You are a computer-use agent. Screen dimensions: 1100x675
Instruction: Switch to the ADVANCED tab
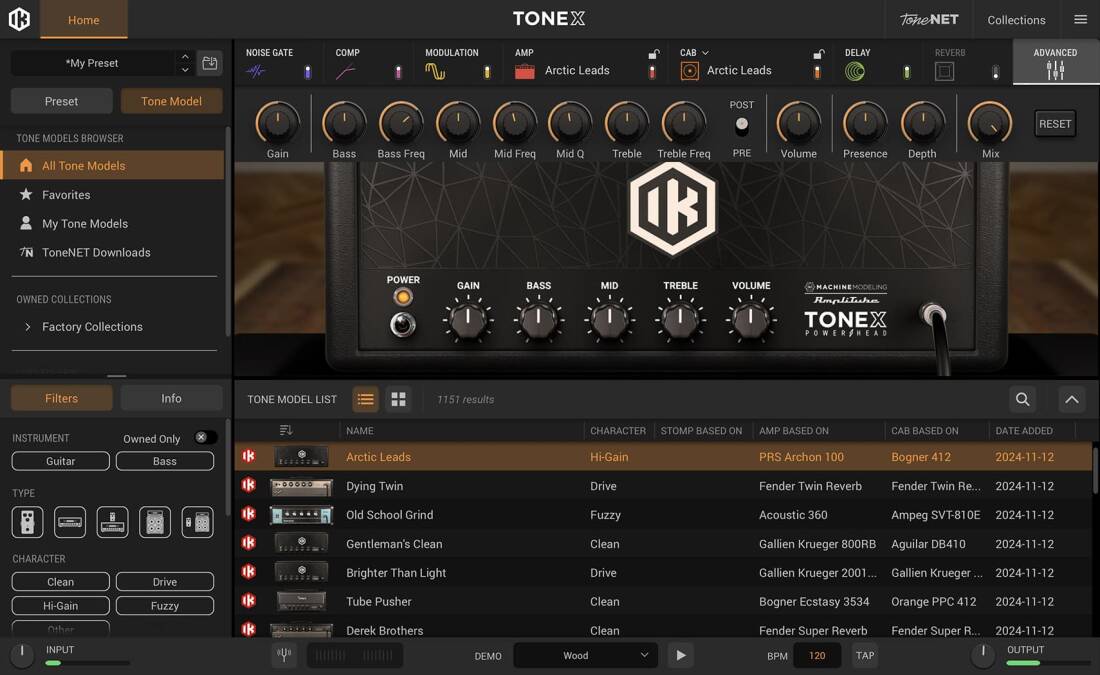[x=1055, y=60]
